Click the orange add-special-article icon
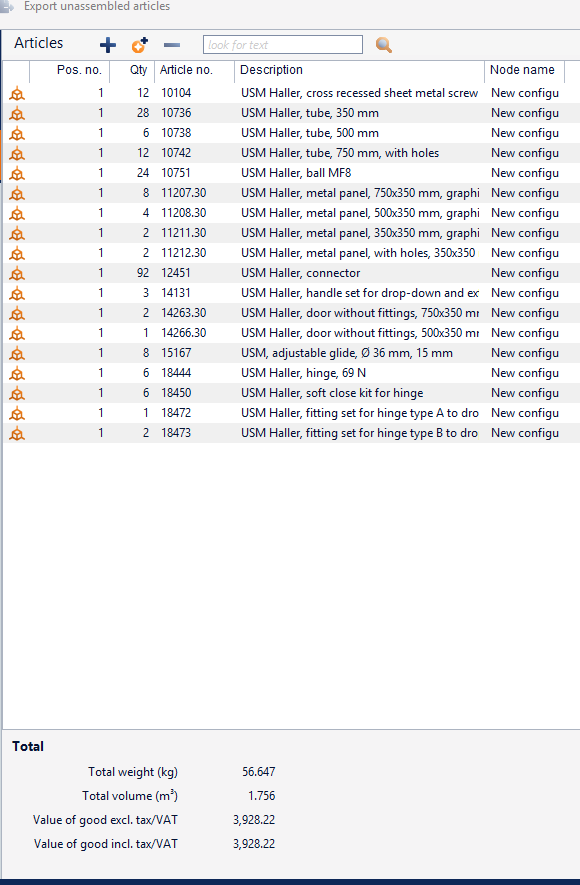 139,45
